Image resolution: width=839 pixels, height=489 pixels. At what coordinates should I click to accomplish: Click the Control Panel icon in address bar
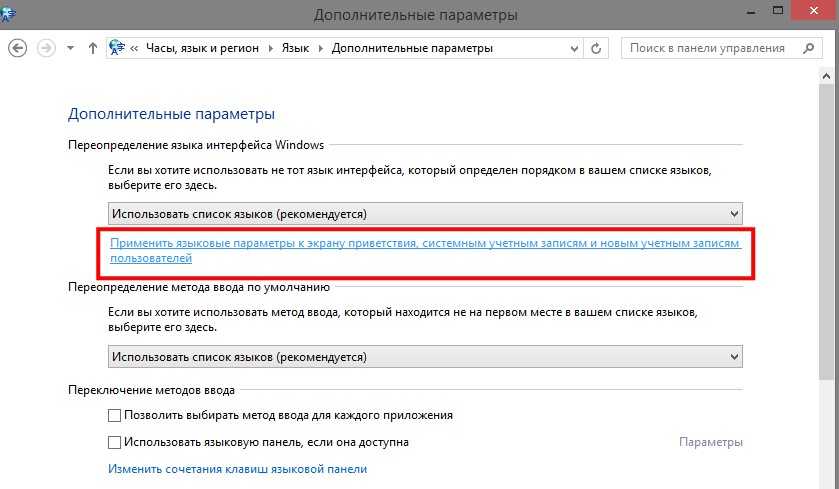119,48
